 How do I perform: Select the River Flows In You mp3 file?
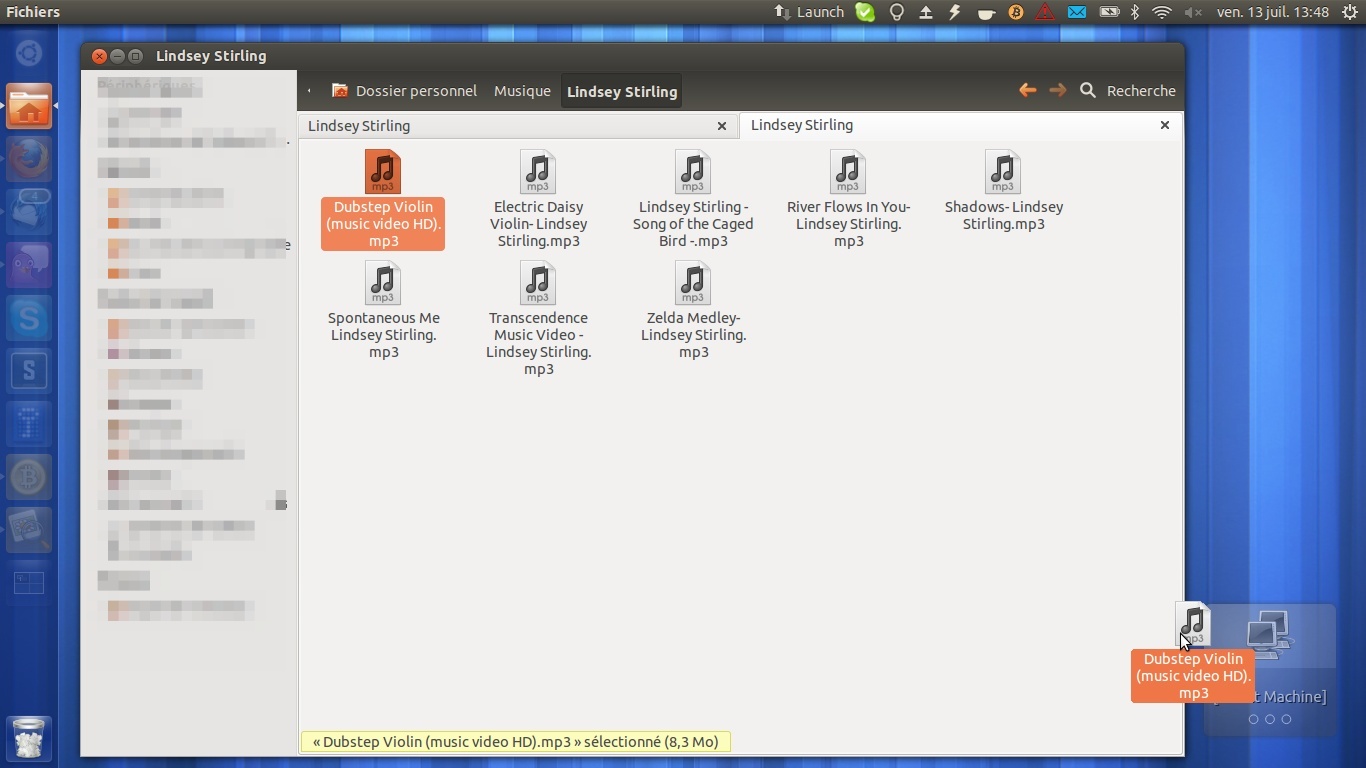tap(848, 198)
